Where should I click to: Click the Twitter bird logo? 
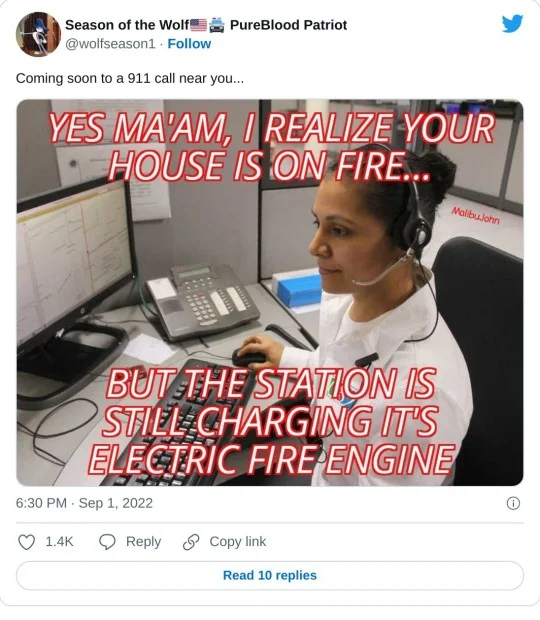512,24
